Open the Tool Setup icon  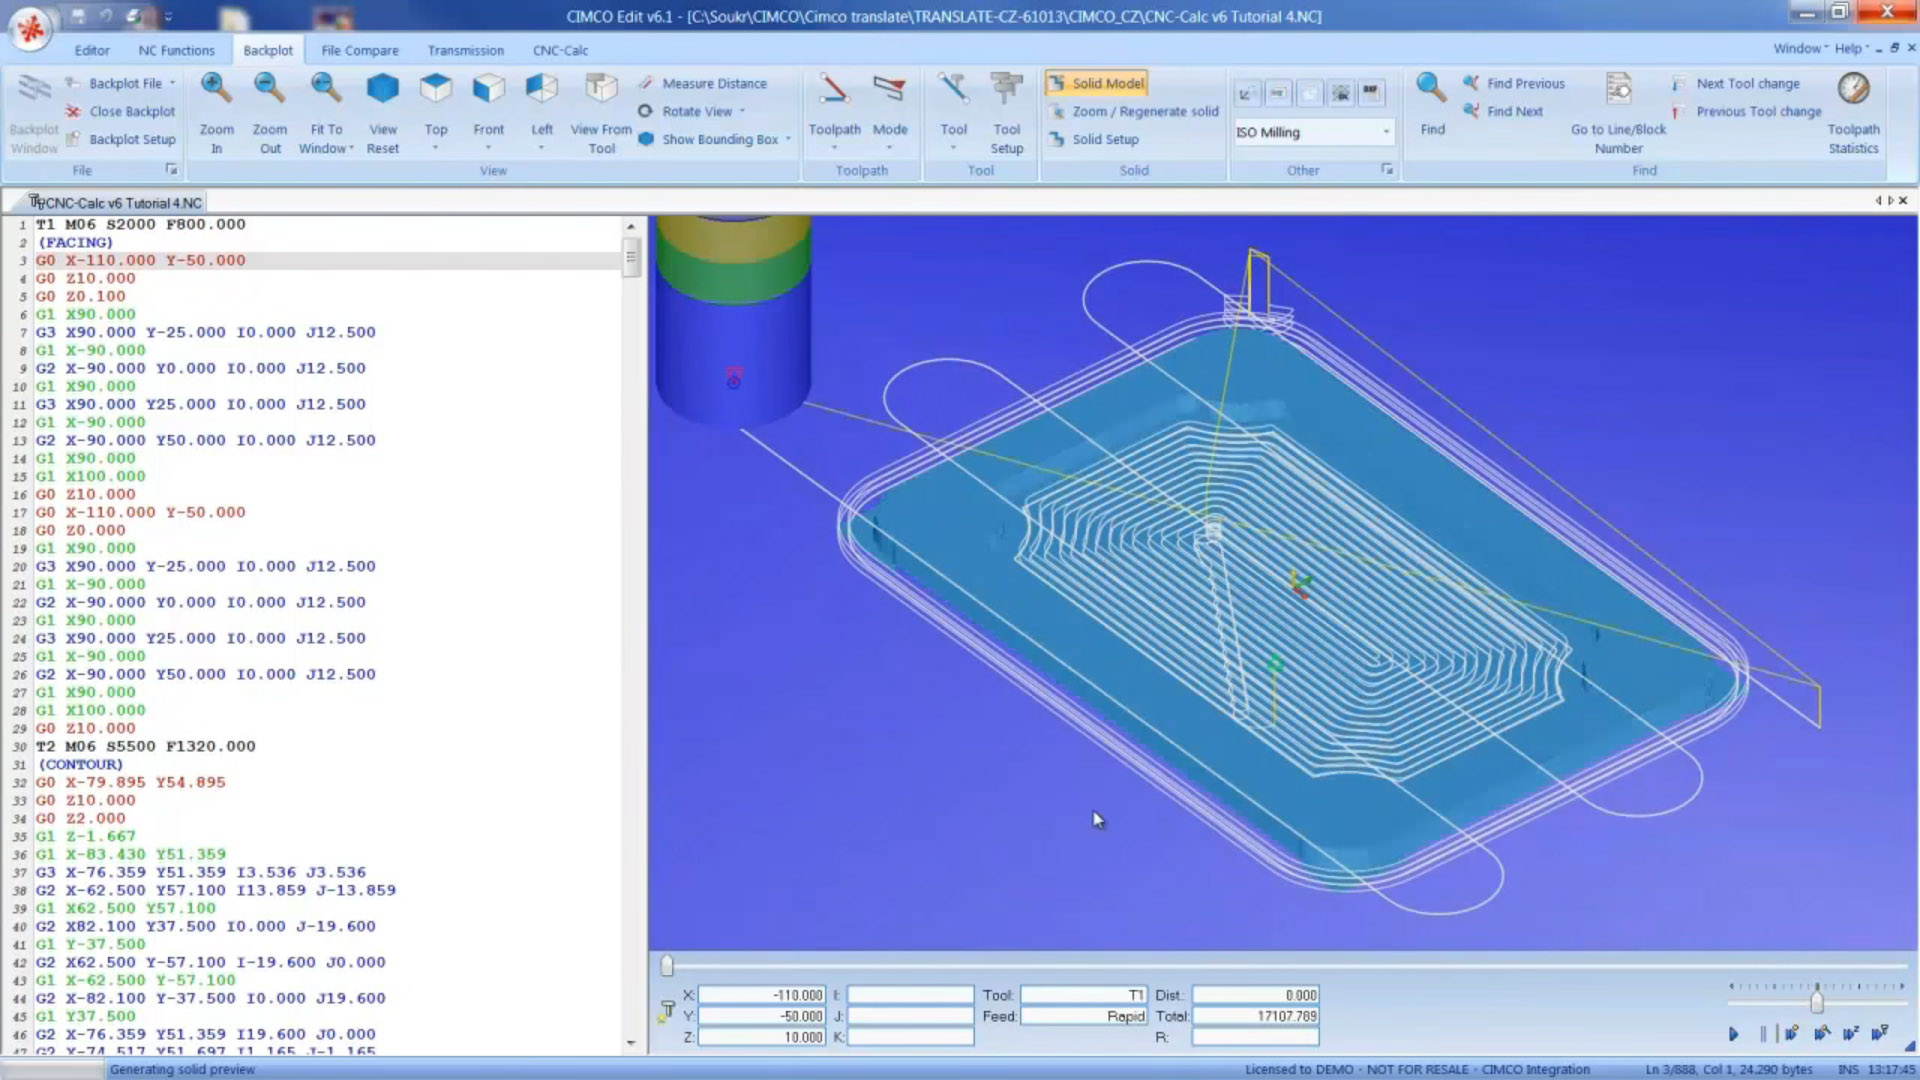[x=1006, y=90]
